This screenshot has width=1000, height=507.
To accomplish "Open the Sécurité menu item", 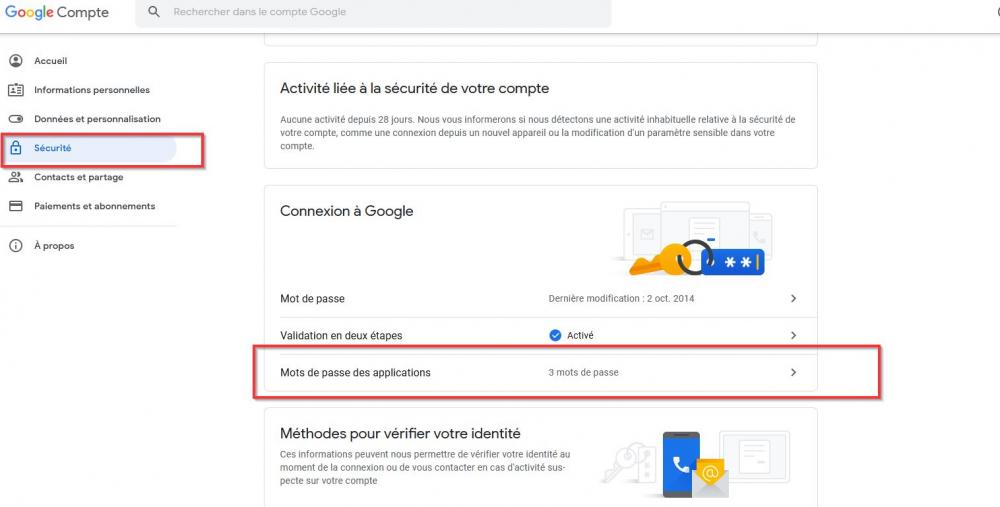I will 88,148.
